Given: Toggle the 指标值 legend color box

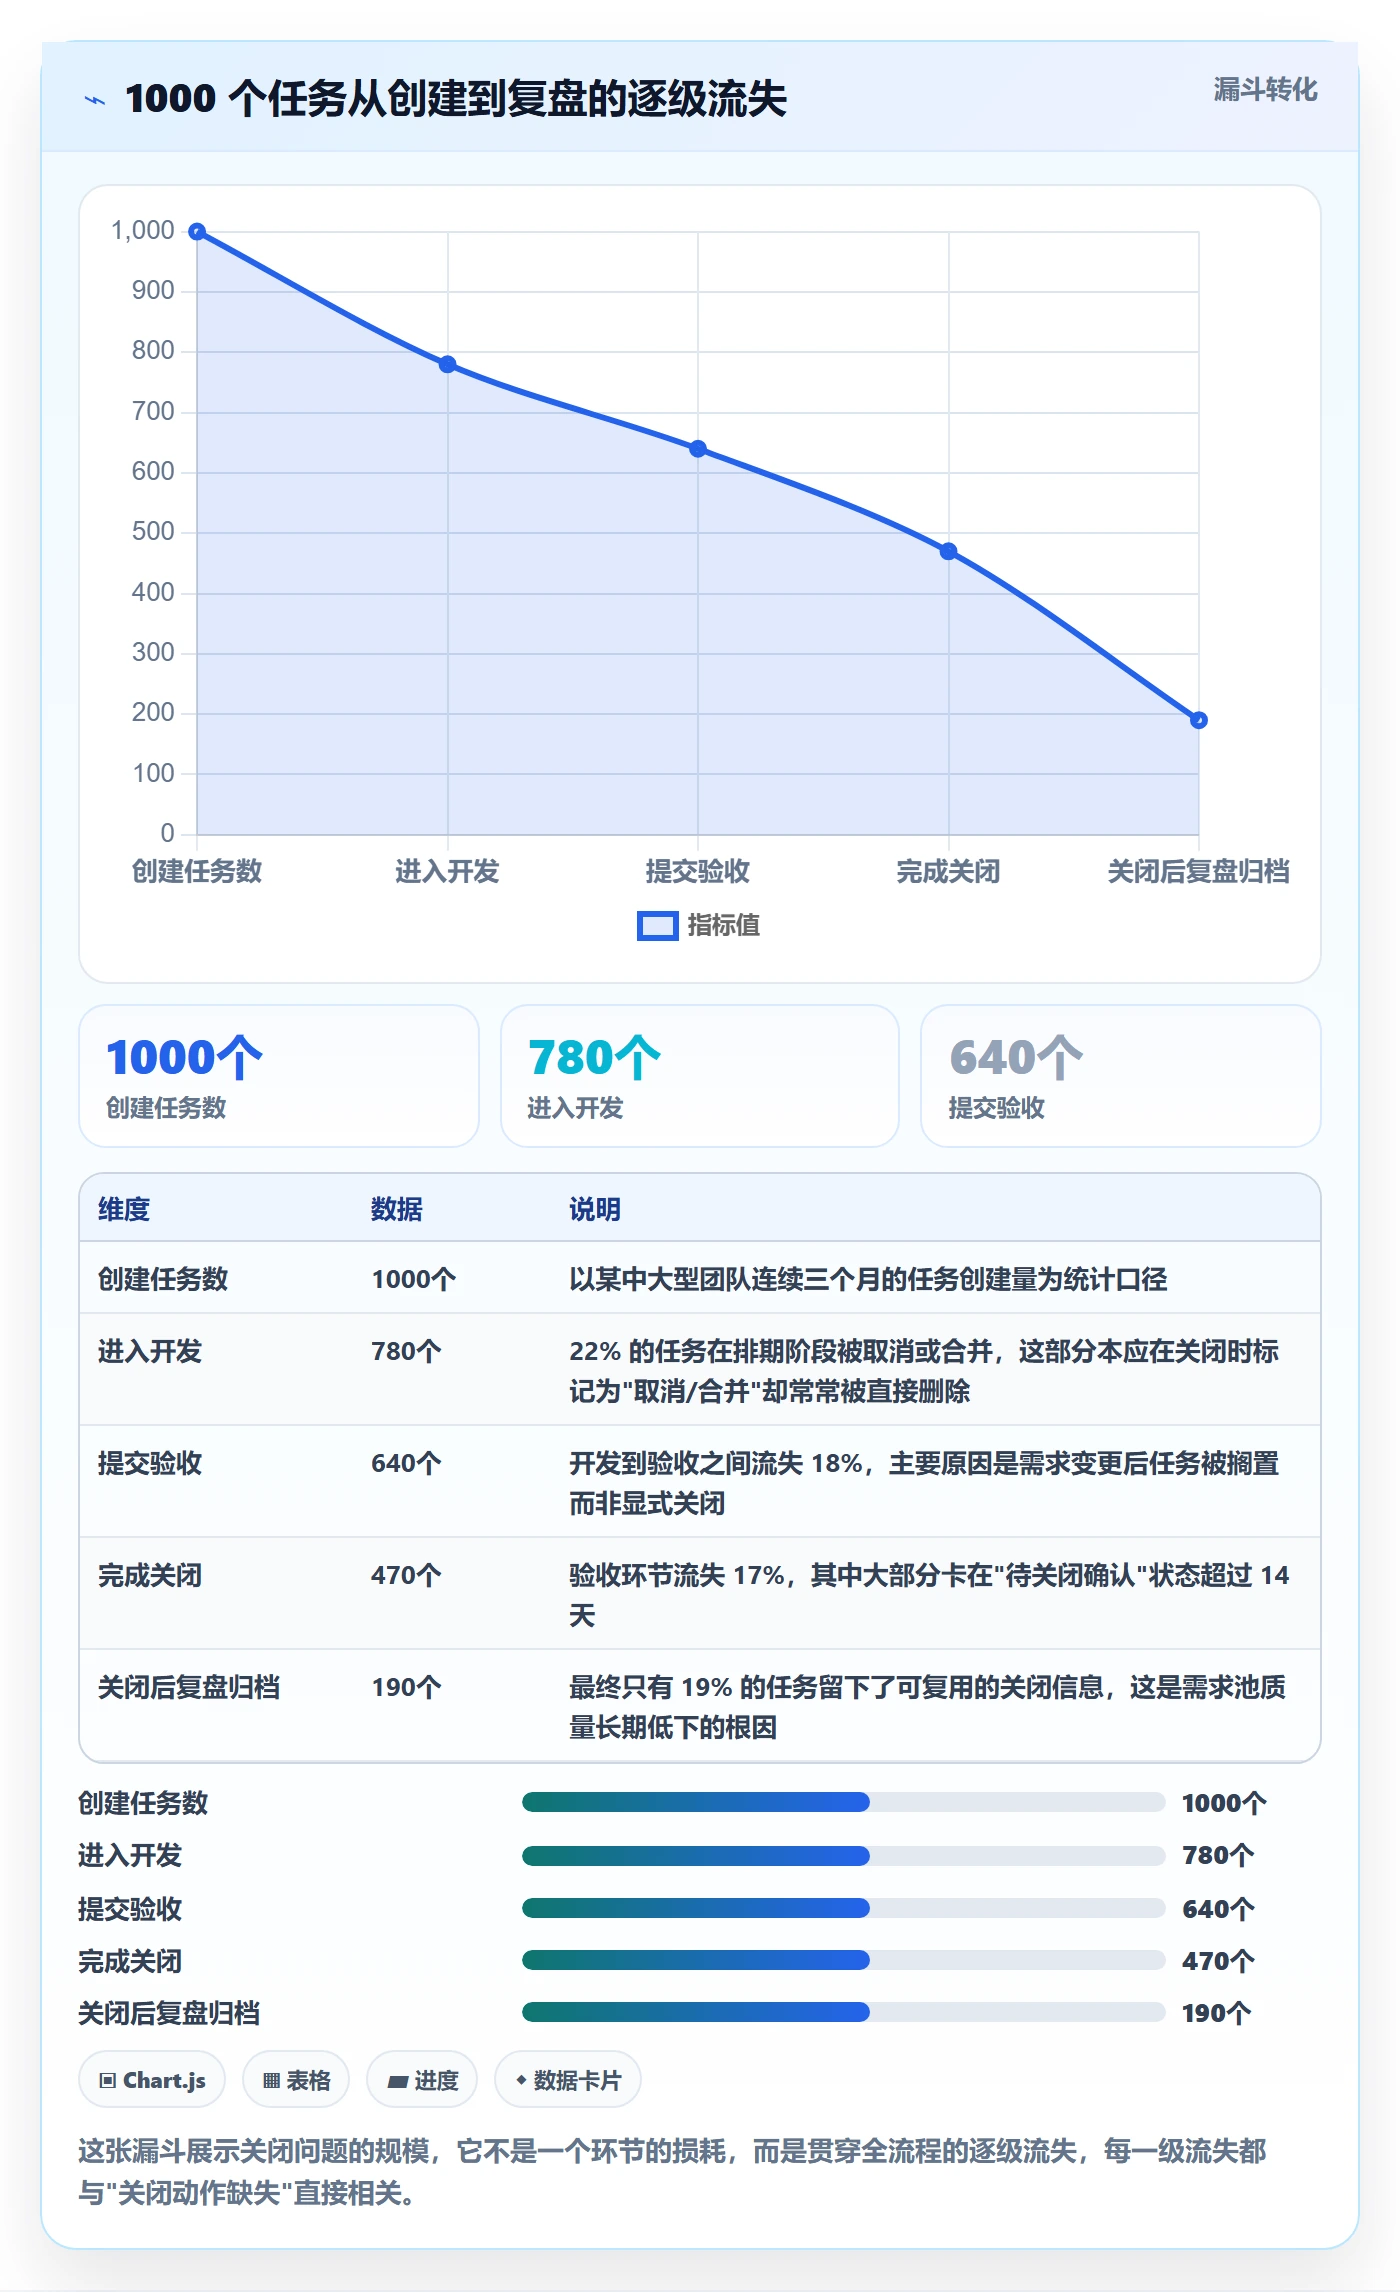Looking at the screenshot, I should pos(658,926).
